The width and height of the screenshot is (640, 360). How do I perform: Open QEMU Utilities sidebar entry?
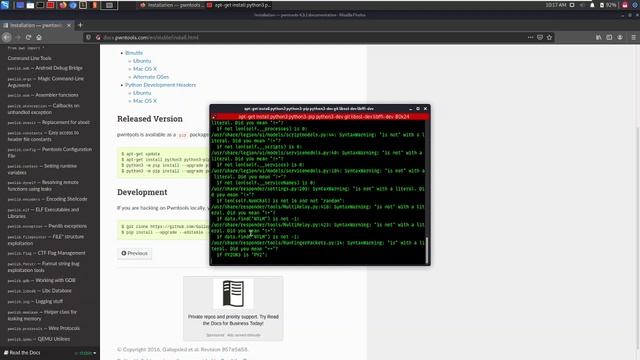[39, 339]
